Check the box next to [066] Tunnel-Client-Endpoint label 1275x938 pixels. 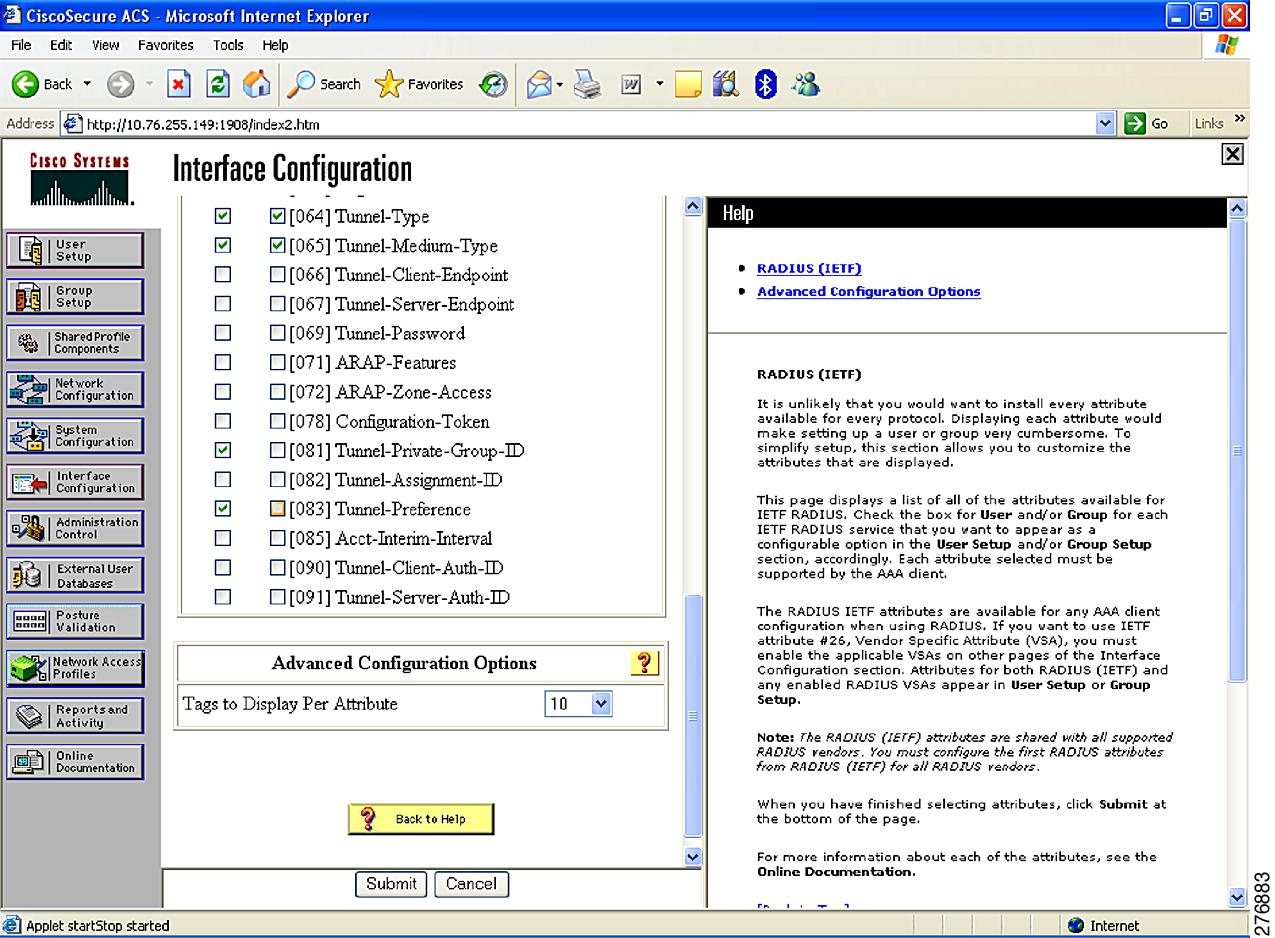coord(278,275)
